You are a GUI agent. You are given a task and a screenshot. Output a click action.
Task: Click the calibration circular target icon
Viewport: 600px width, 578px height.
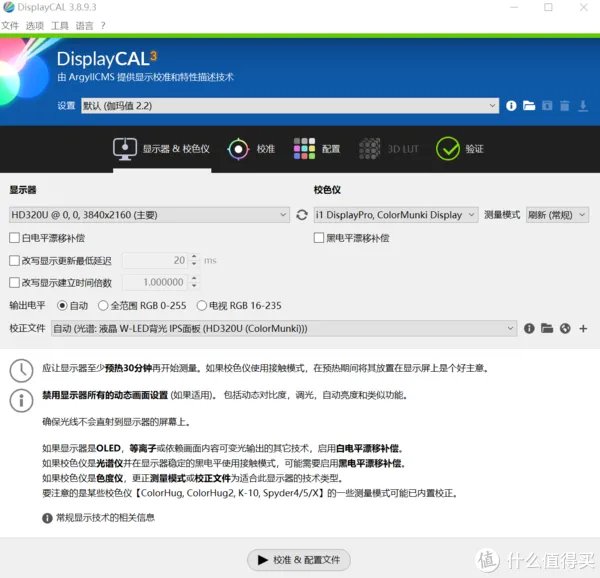[238, 149]
